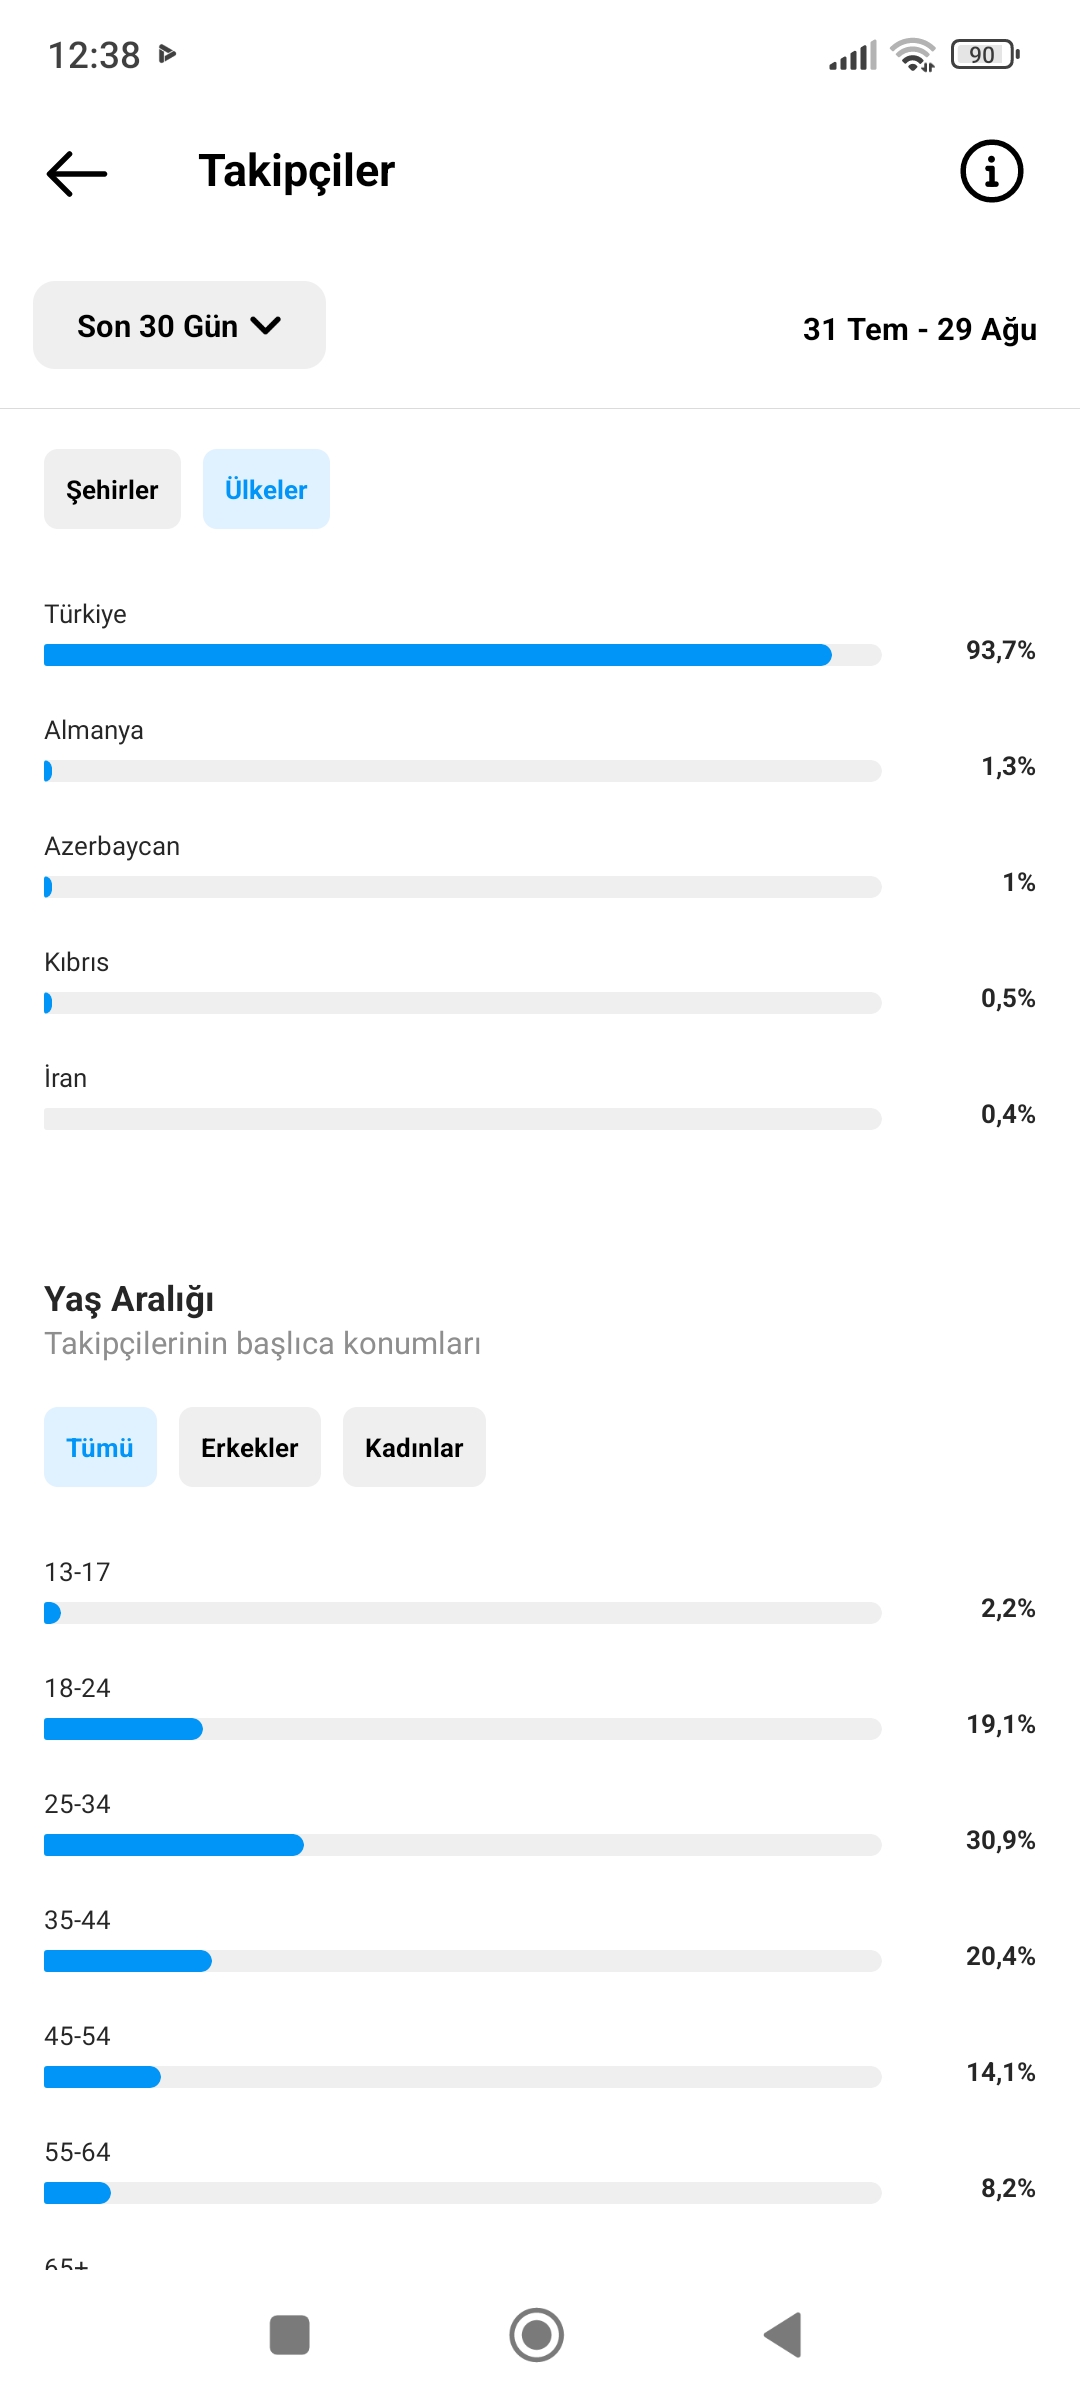Tap the battery indicator in status bar
The width and height of the screenshot is (1080, 2400).
pos(985,54)
